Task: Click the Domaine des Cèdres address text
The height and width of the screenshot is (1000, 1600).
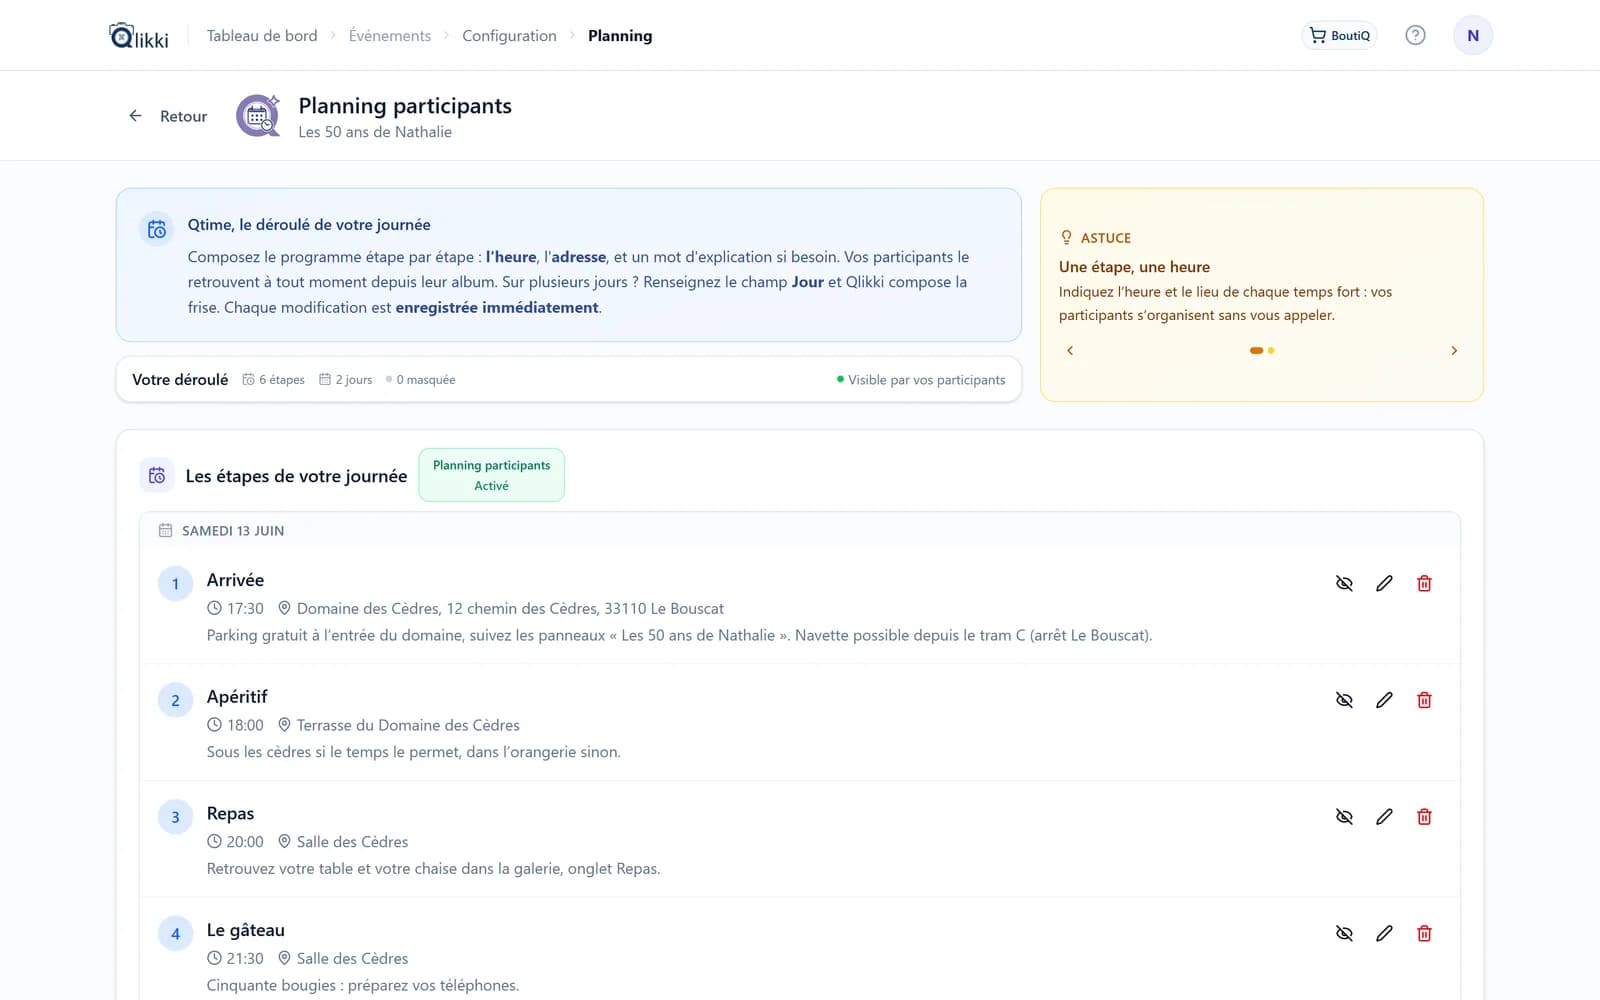Action: click(510, 608)
